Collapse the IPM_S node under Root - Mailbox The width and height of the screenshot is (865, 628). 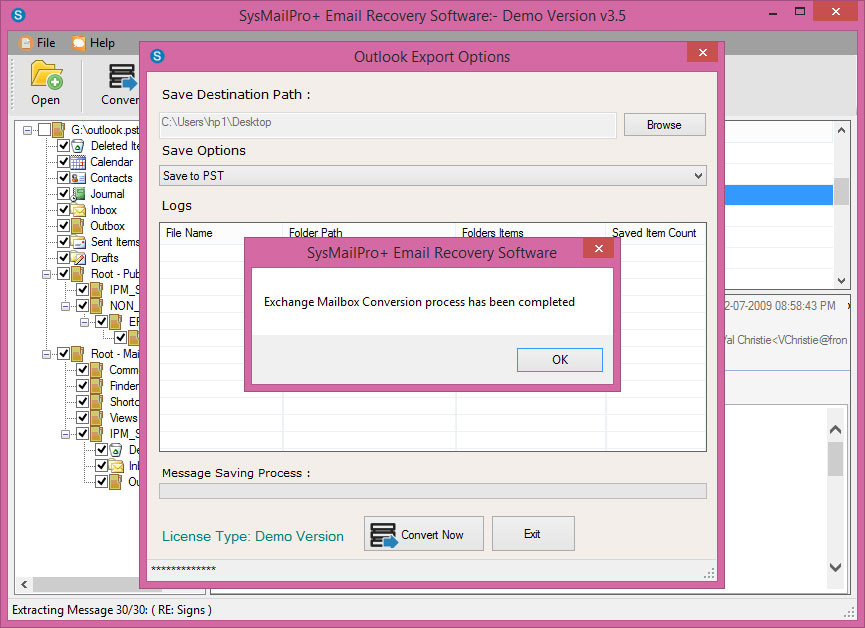[65, 434]
